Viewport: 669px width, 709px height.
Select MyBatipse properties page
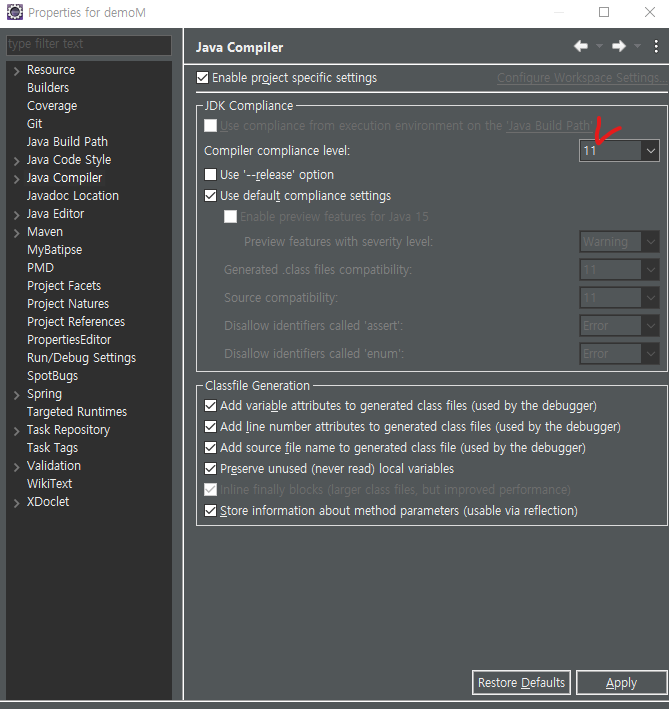click(55, 250)
